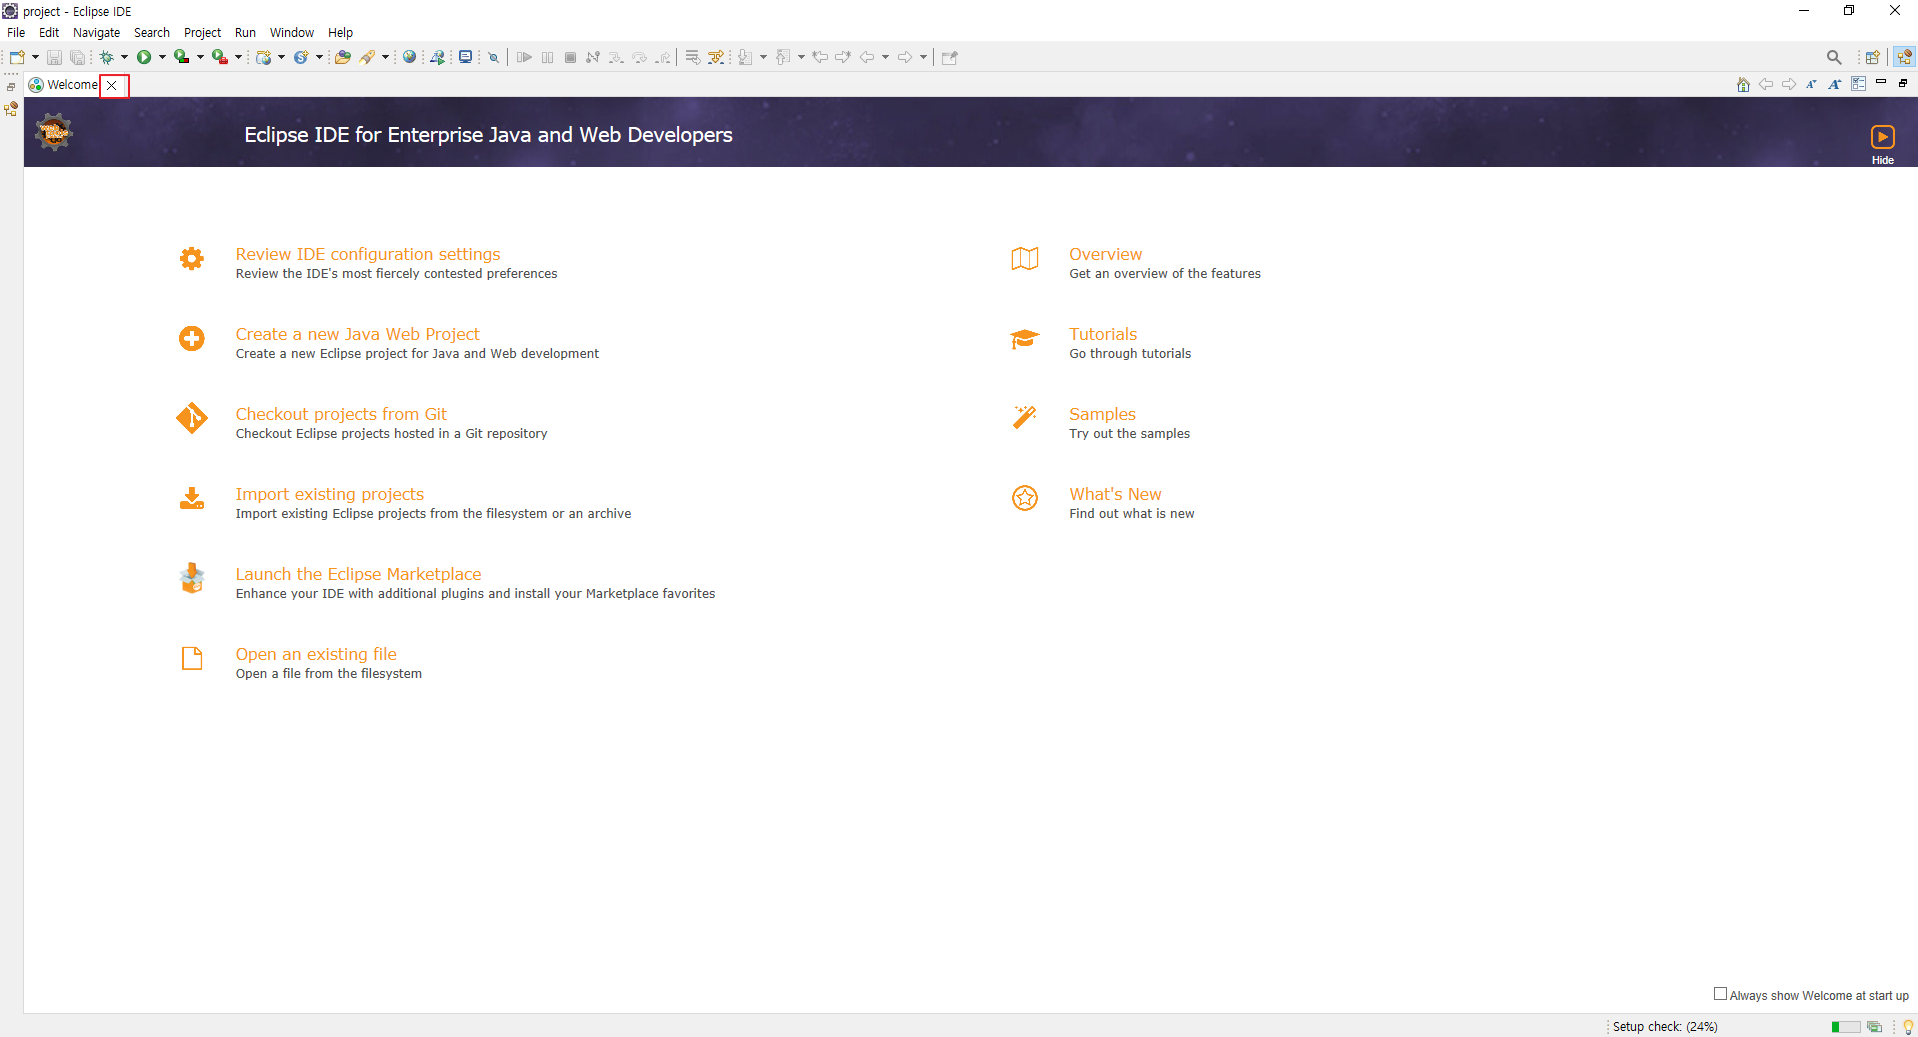This screenshot has height=1037, width=1918.
Task: Open the Search menu
Action: point(152,33)
